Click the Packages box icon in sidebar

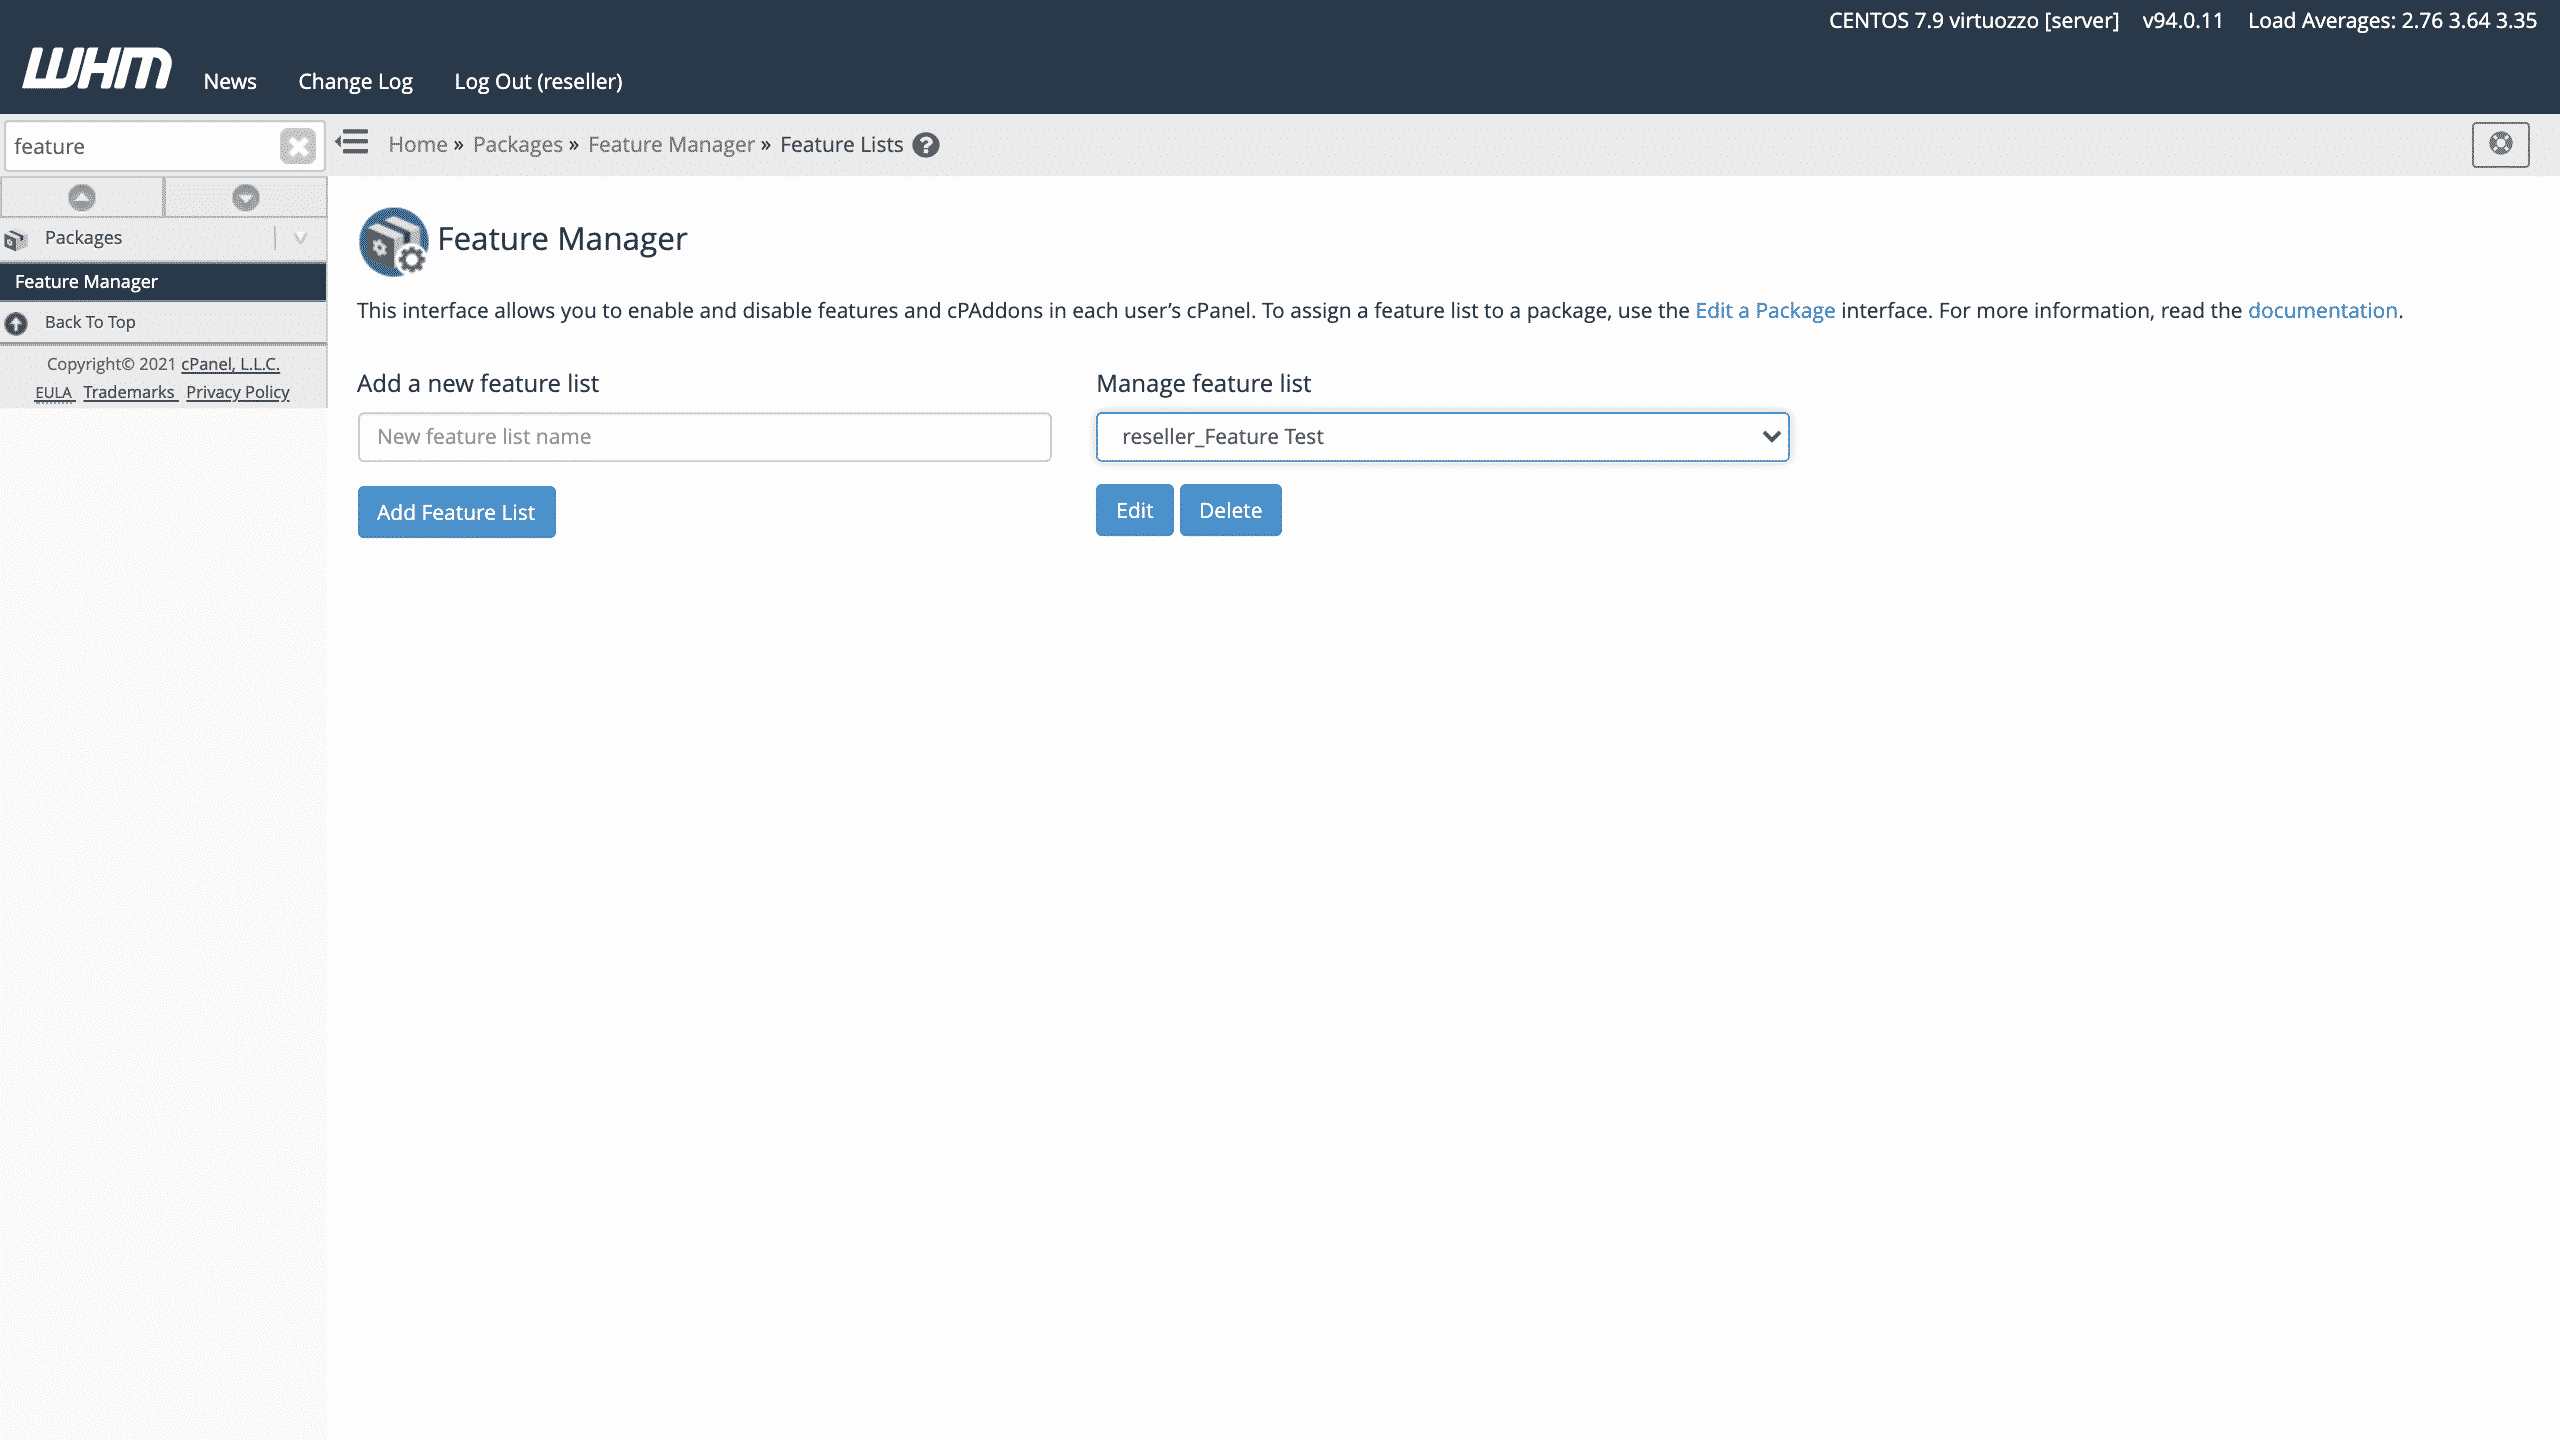[16, 239]
